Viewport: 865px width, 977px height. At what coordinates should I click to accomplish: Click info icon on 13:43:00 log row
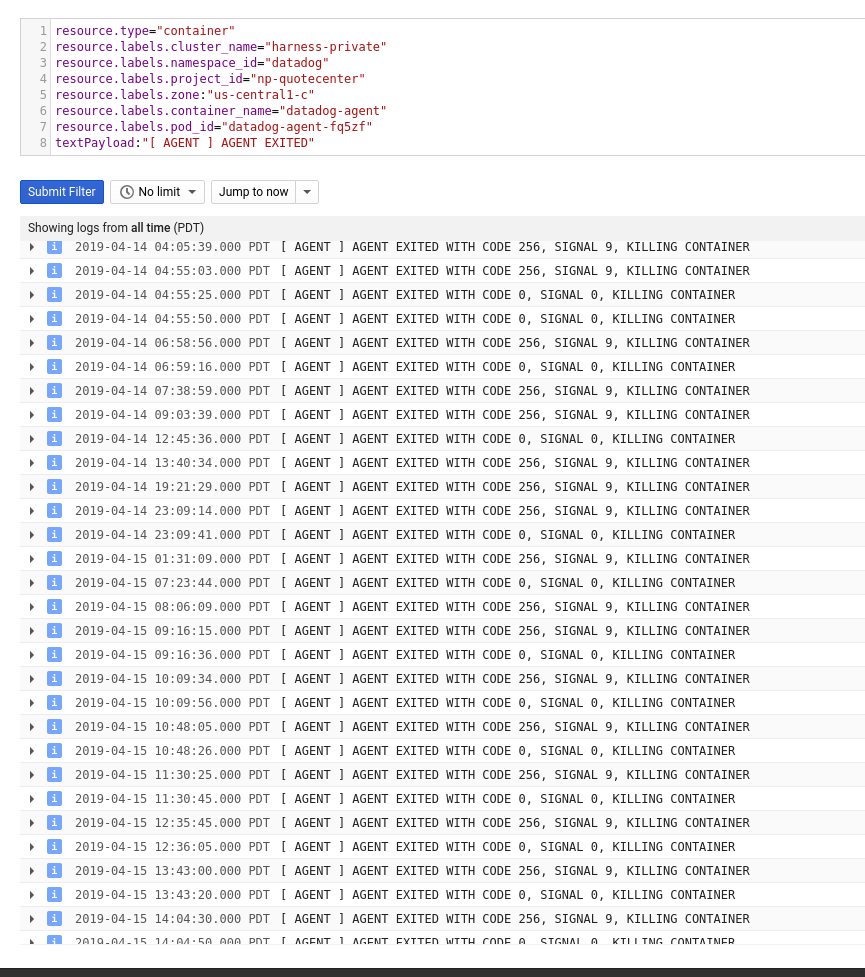click(54, 870)
